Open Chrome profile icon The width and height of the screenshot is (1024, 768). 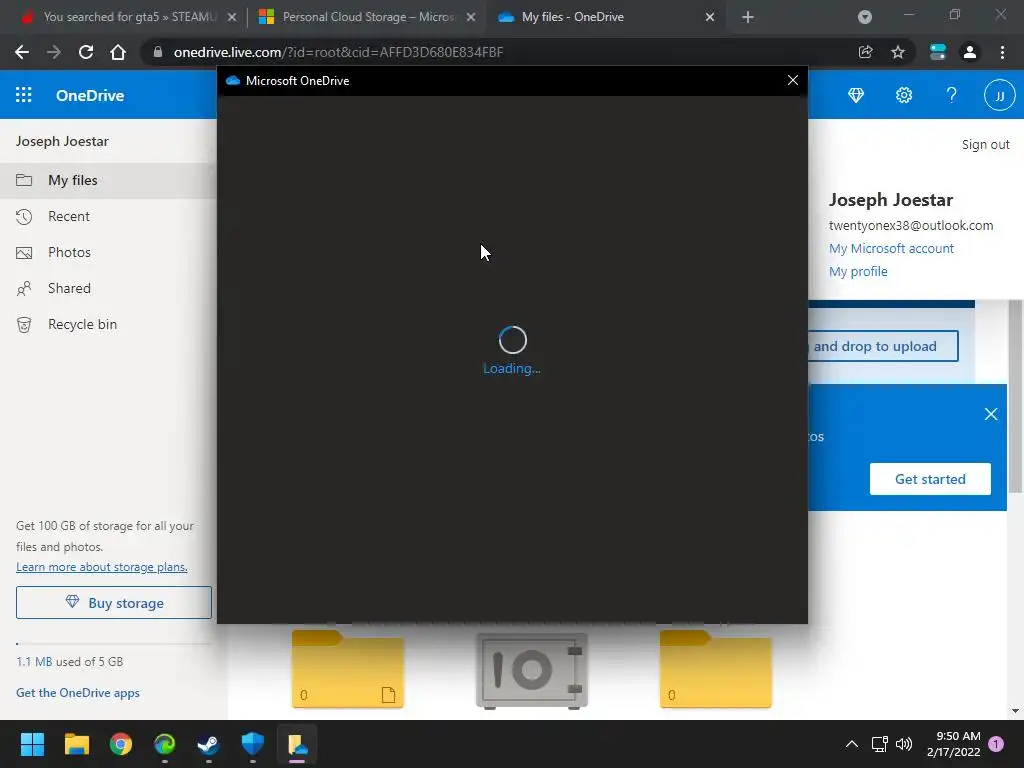(x=970, y=52)
